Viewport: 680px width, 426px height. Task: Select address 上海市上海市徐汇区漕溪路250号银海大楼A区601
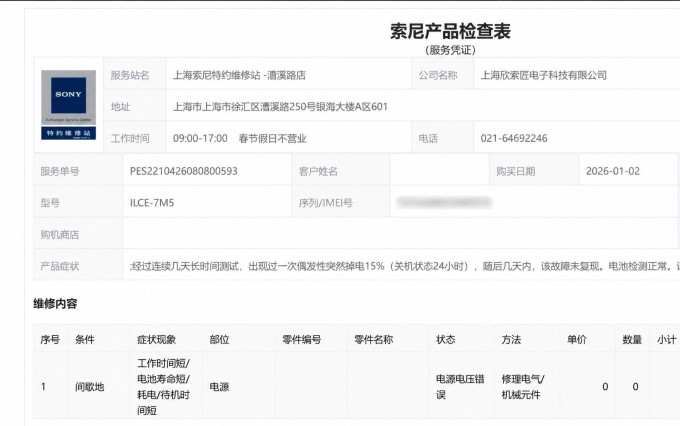click(x=280, y=107)
